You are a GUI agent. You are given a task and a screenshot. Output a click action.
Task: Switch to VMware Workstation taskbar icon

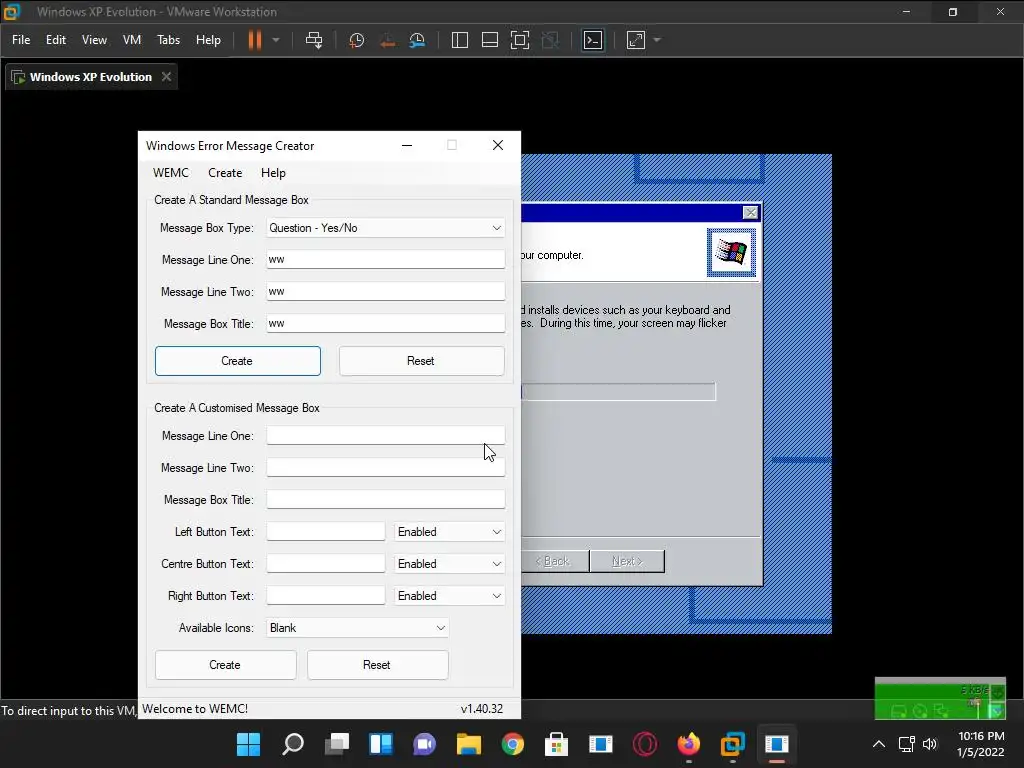point(733,744)
